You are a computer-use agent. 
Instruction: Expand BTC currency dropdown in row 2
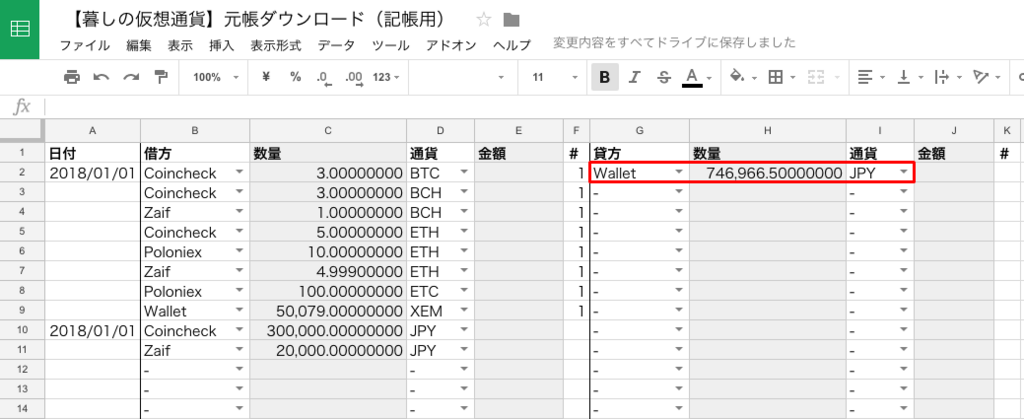click(464, 172)
